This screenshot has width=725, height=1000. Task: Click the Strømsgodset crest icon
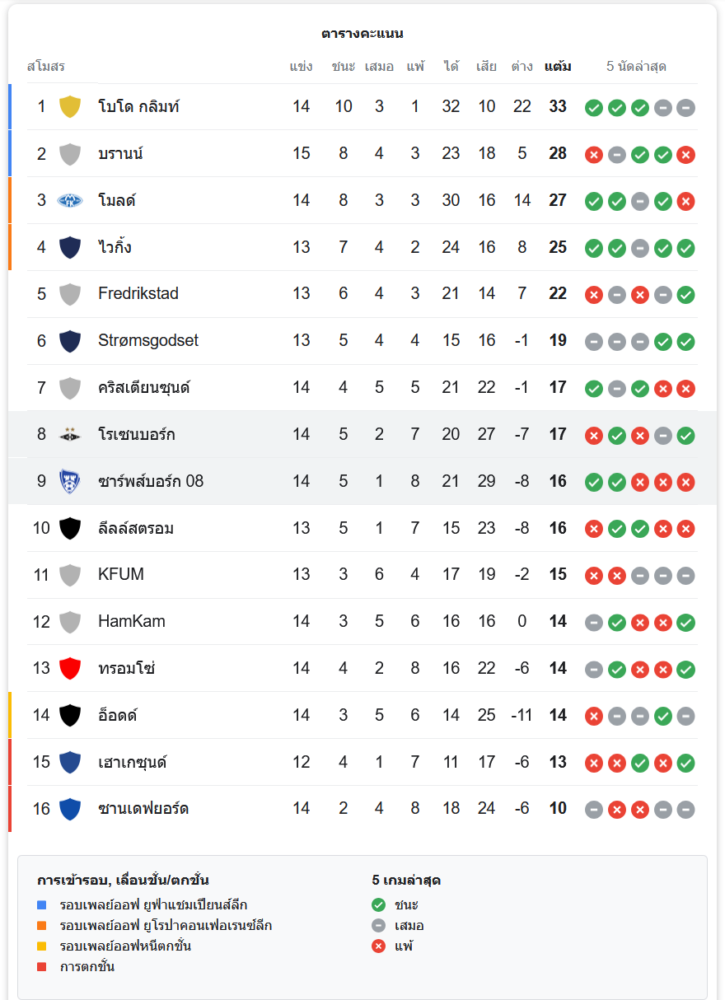pos(70,341)
